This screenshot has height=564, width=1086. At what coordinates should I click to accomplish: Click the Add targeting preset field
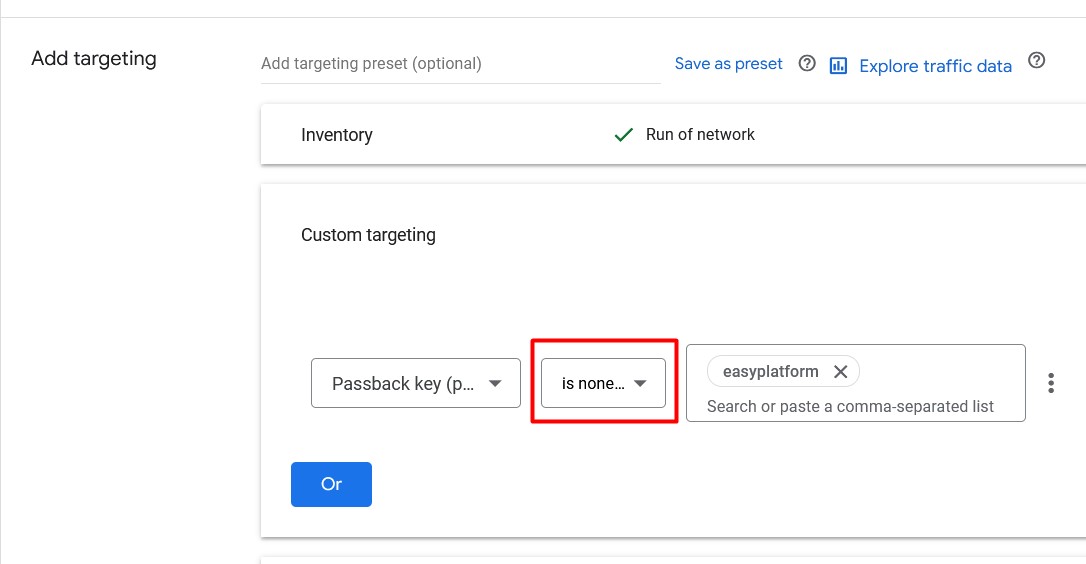point(461,64)
